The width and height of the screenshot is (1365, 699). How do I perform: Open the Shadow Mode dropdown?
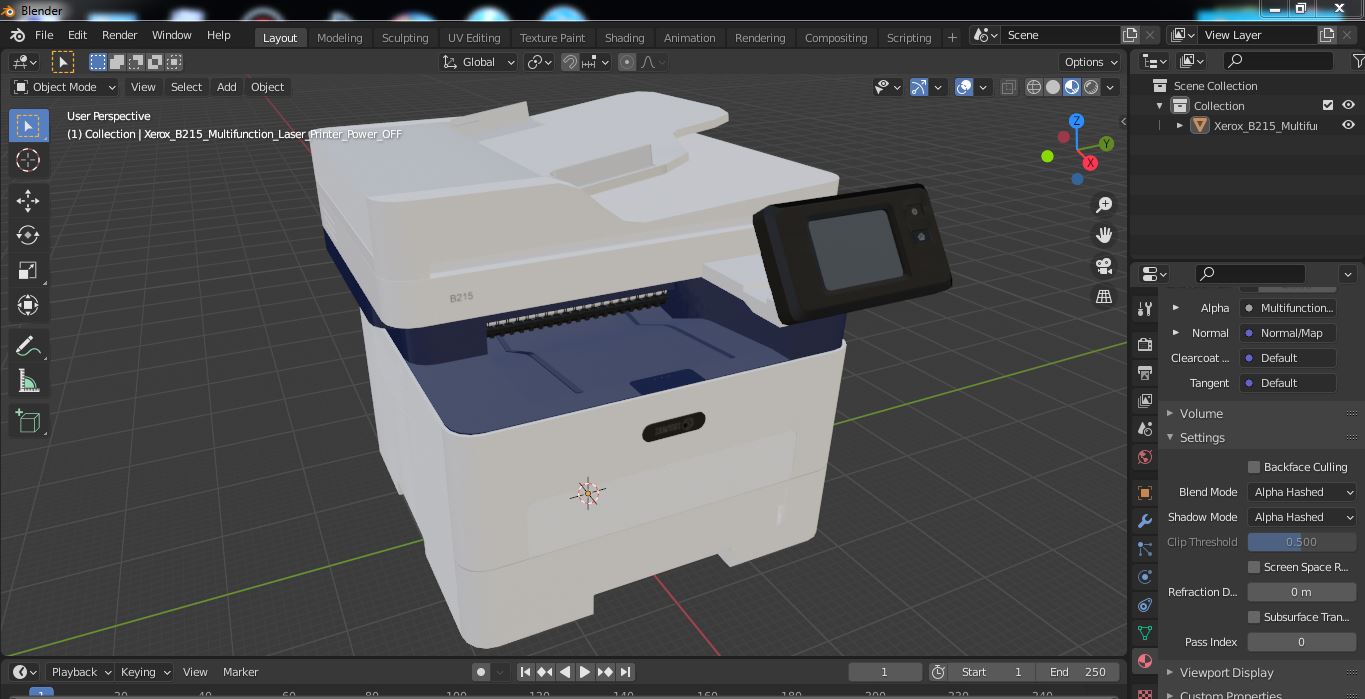coord(1302,517)
